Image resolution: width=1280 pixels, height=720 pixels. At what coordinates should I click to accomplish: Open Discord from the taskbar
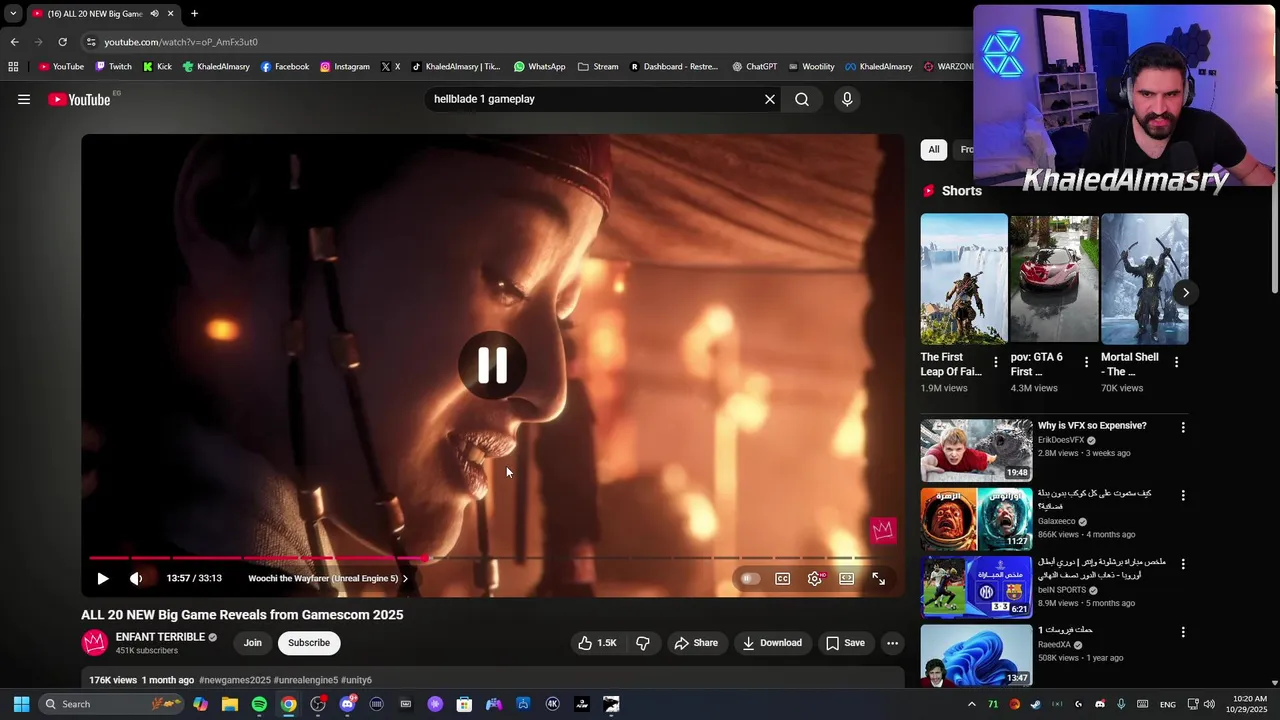347,704
